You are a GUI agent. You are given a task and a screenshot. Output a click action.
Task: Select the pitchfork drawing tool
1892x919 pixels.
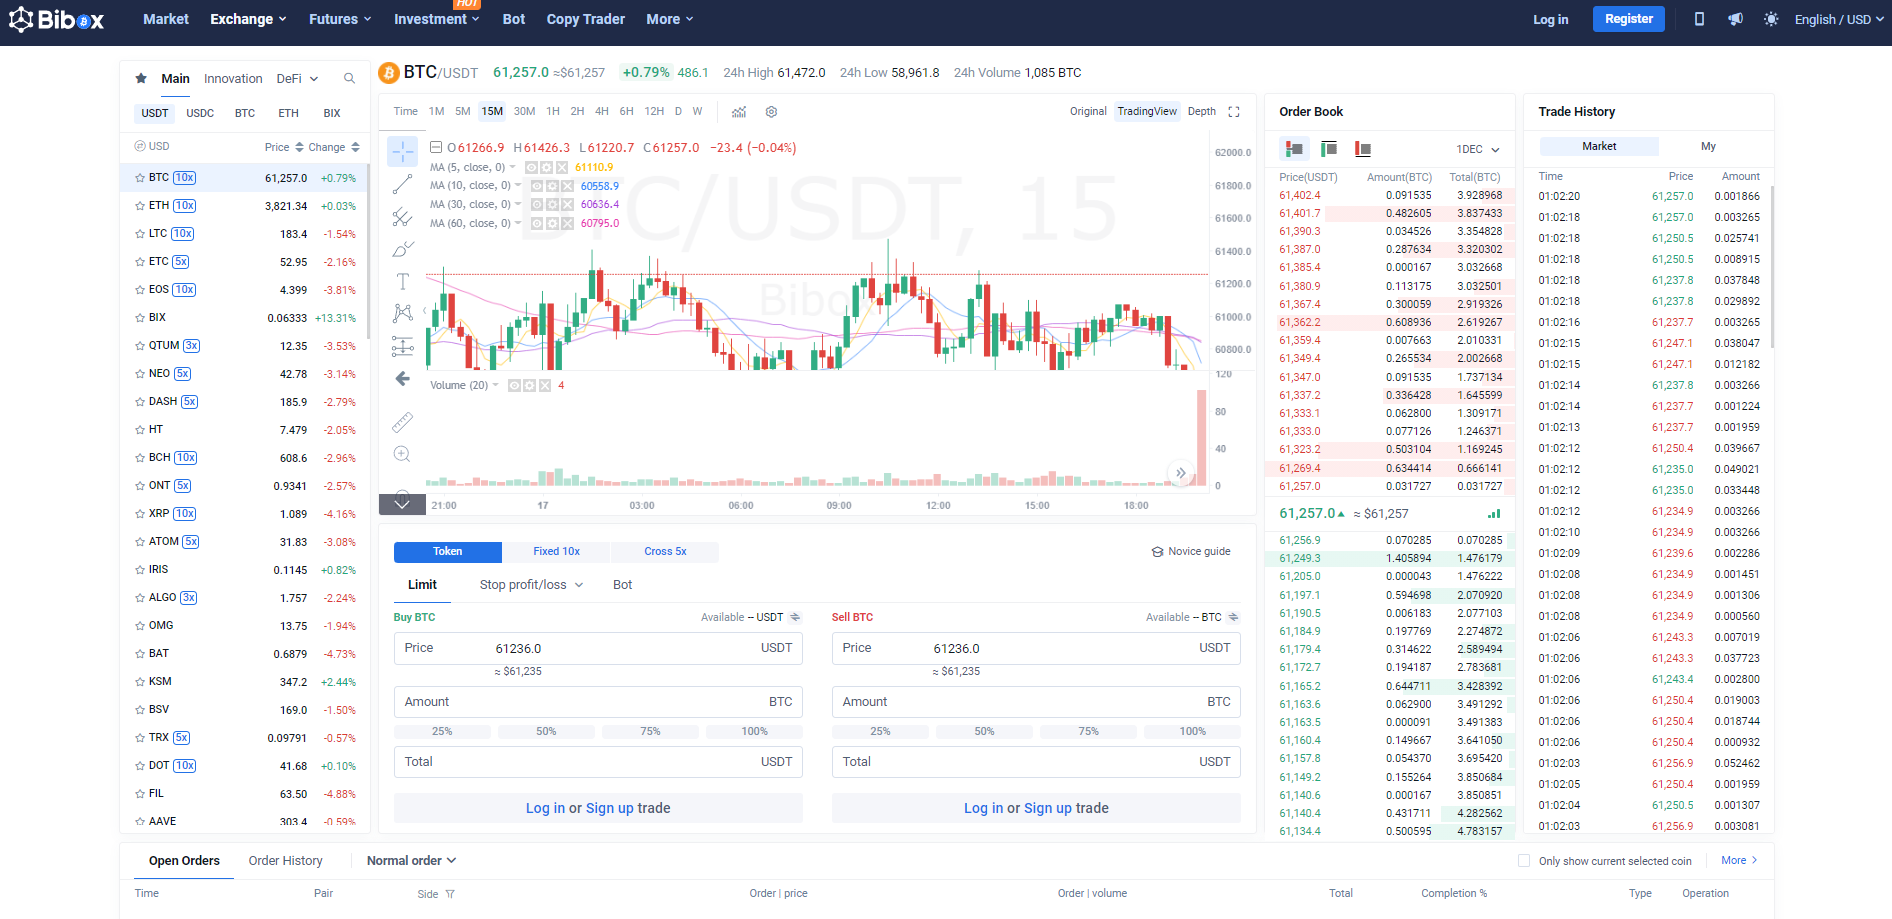pyautogui.click(x=403, y=217)
